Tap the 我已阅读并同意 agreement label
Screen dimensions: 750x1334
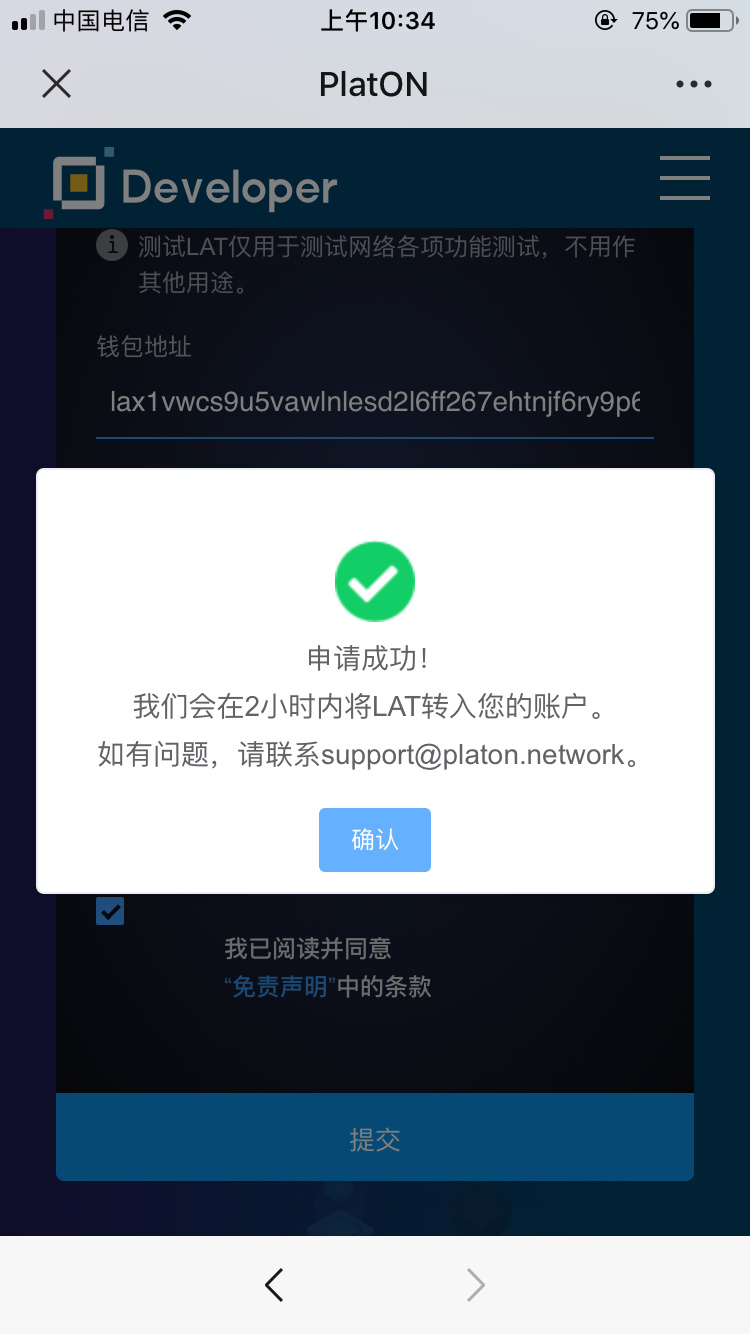(308, 948)
